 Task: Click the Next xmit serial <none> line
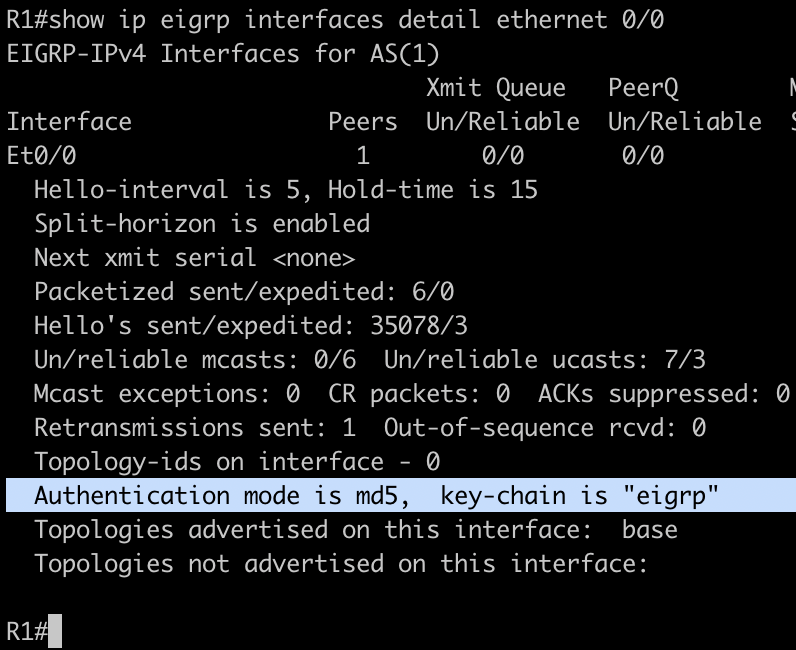194,257
